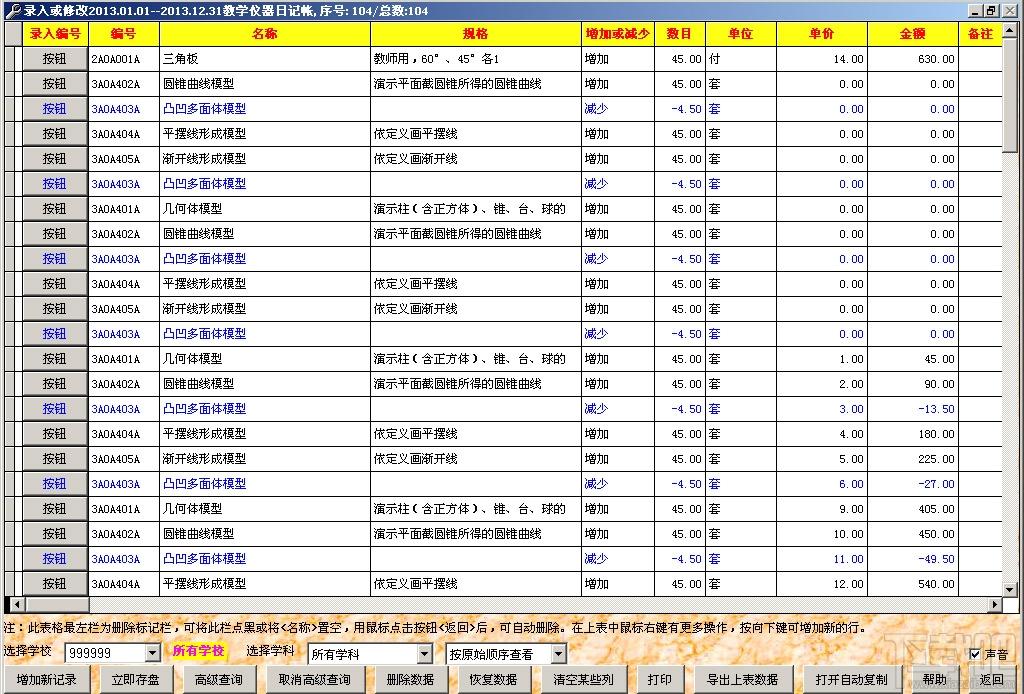Click the 增加或减少 column header
Image resolution: width=1024 pixels, height=694 pixels.
coord(617,34)
